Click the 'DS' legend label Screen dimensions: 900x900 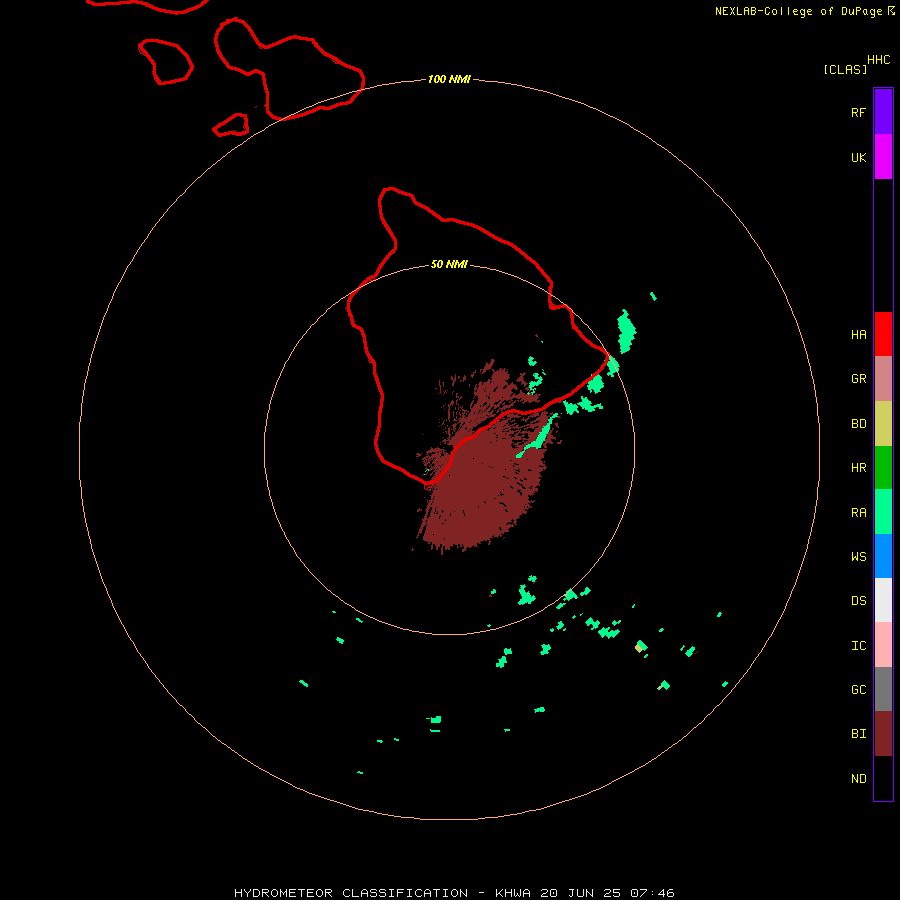click(858, 601)
